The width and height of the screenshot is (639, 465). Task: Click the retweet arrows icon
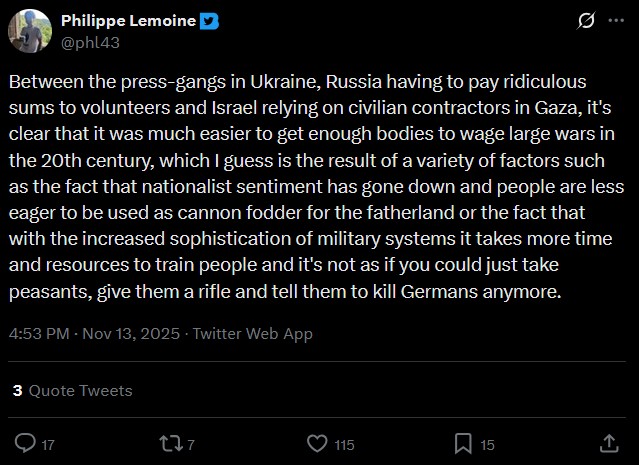(x=171, y=443)
